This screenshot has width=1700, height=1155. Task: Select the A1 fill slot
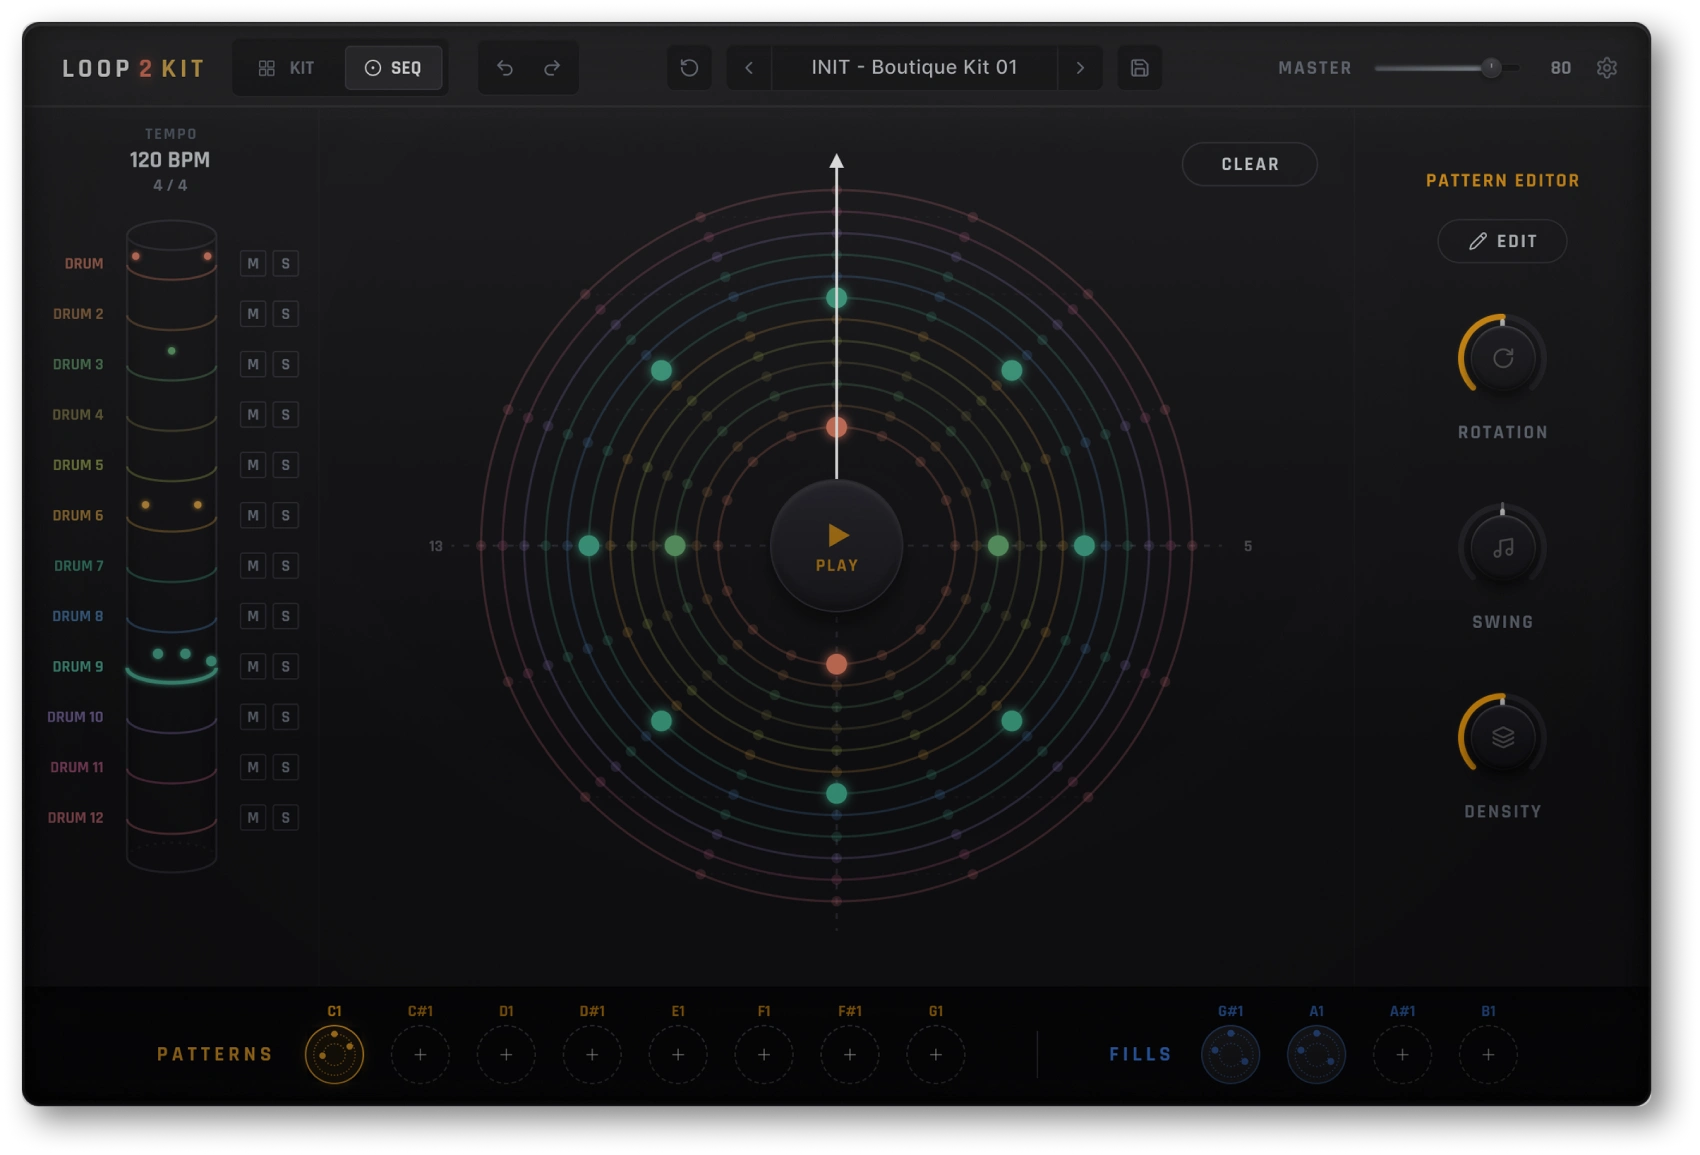coord(1316,1054)
